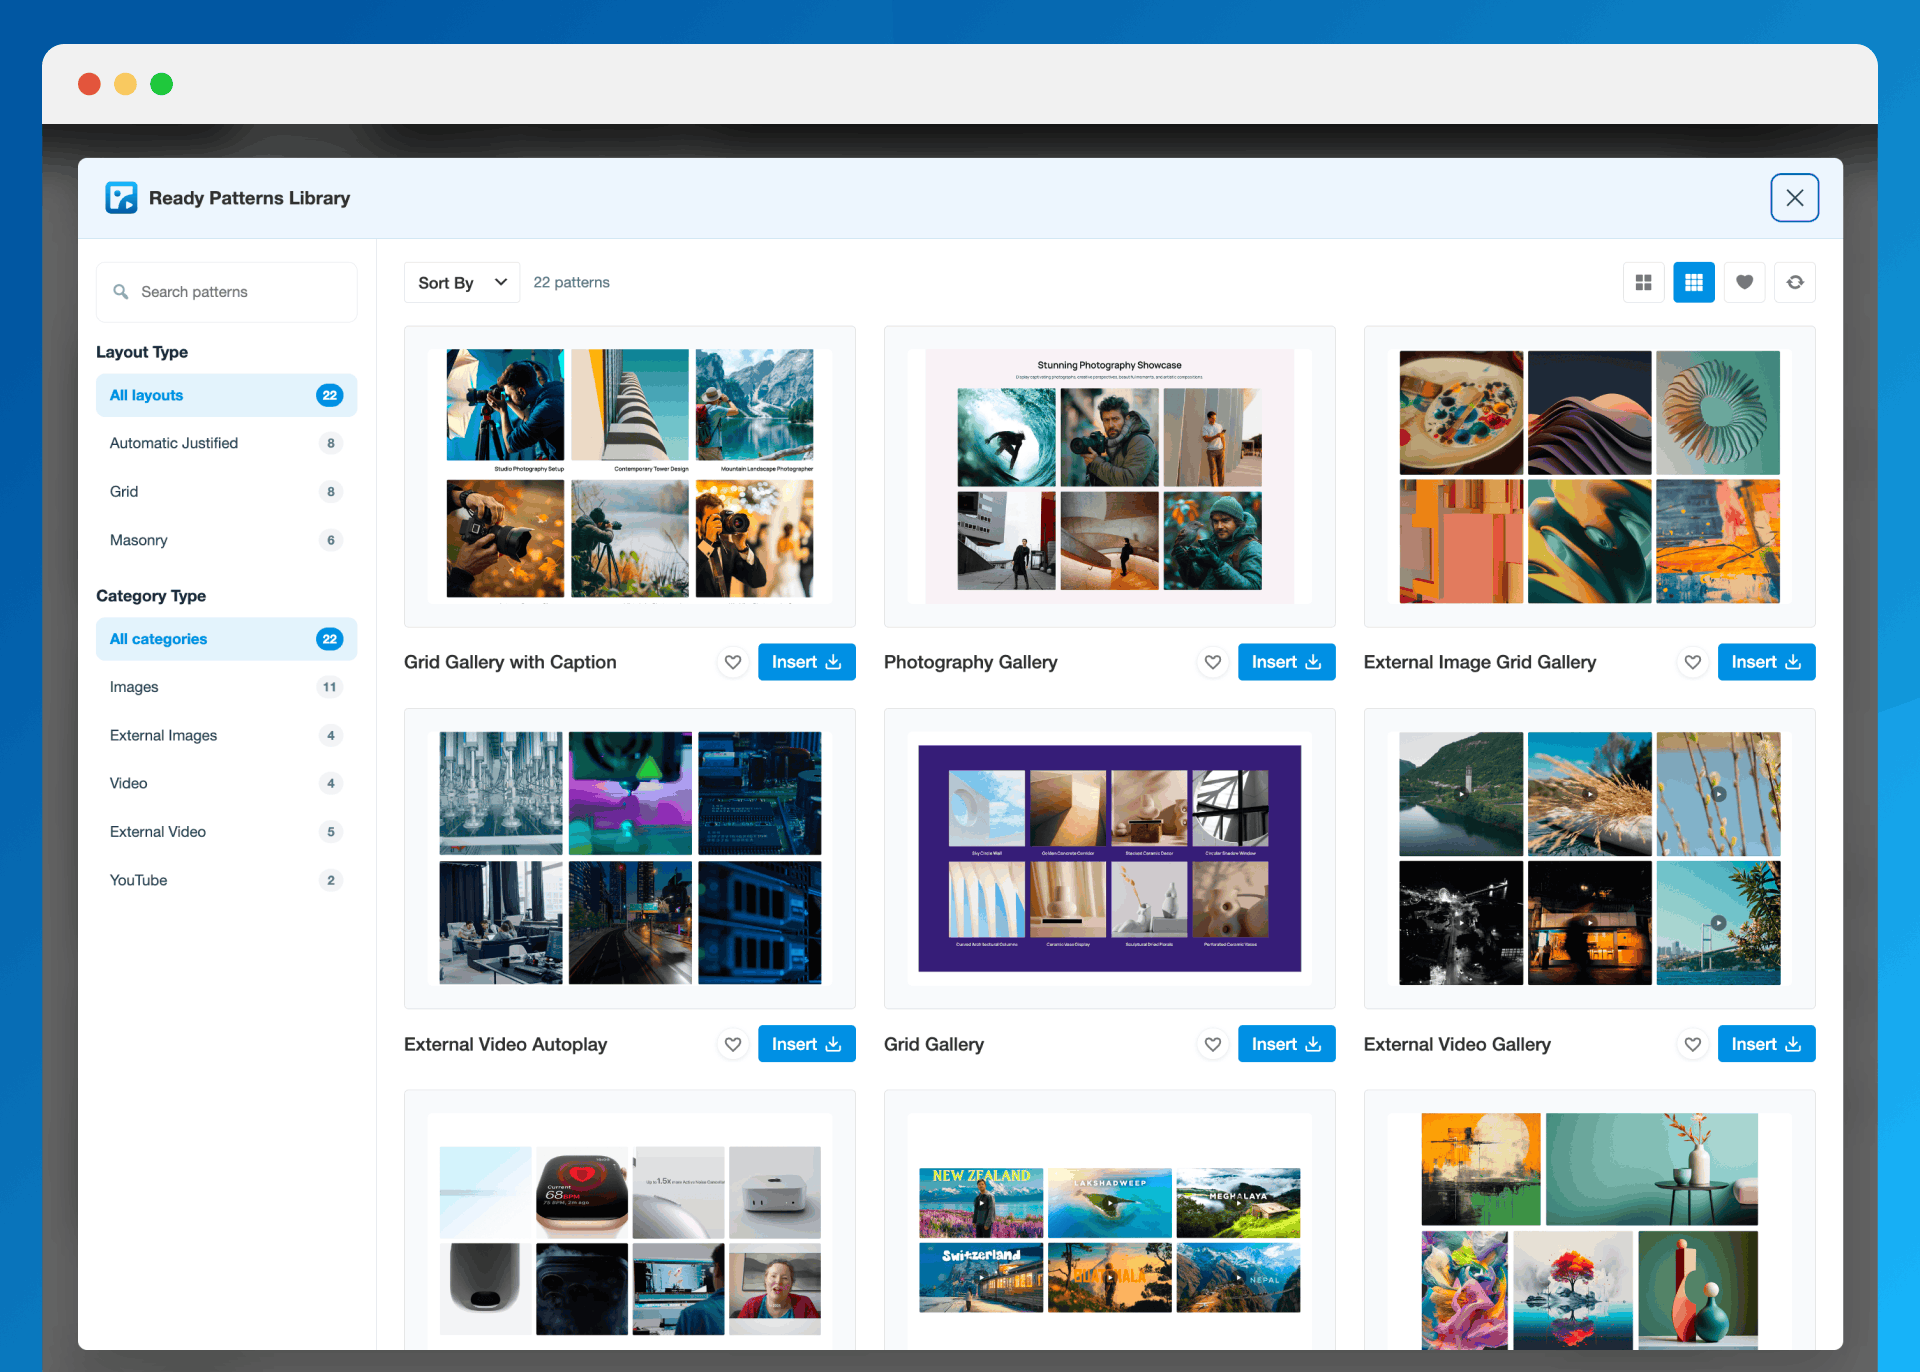Show favorite patterns via the heart icon
The image size is (1920, 1372).
pyautogui.click(x=1744, y=283)
